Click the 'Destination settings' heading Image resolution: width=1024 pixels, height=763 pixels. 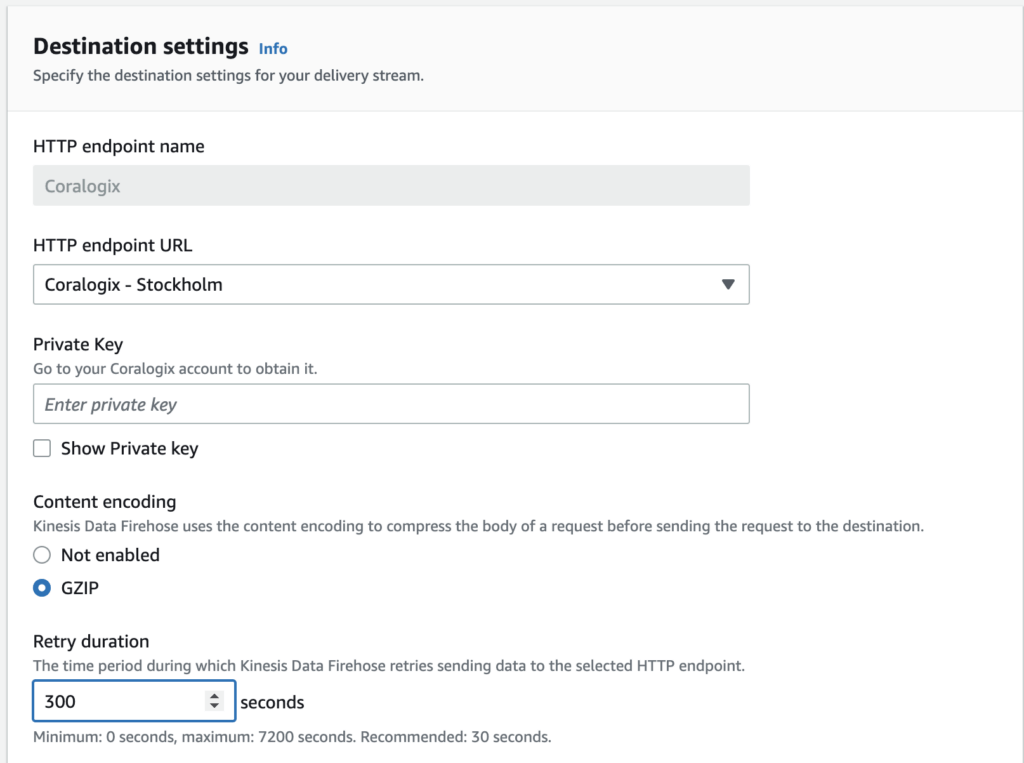pyautogui.click(x=141, y=46)
